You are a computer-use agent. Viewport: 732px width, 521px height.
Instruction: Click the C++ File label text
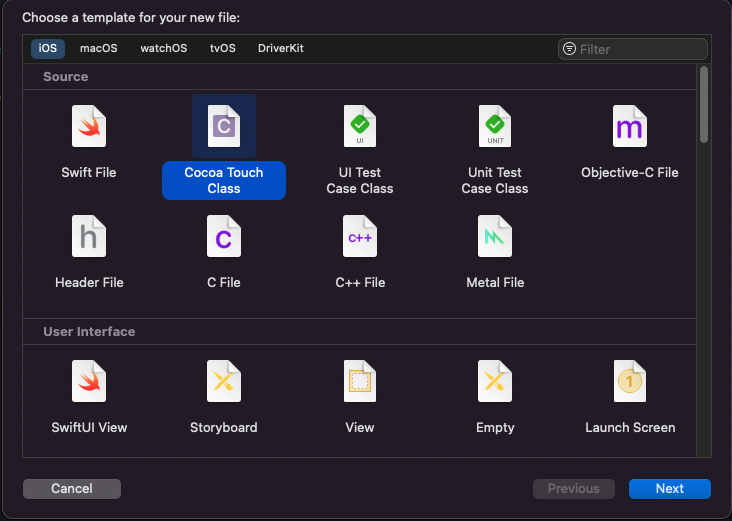click(360, 283)
